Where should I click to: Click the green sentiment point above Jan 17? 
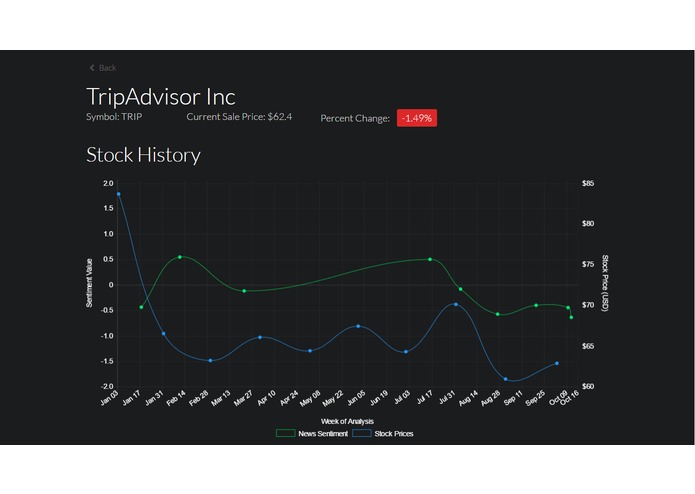pyautogui.click(x=141, y=307)
